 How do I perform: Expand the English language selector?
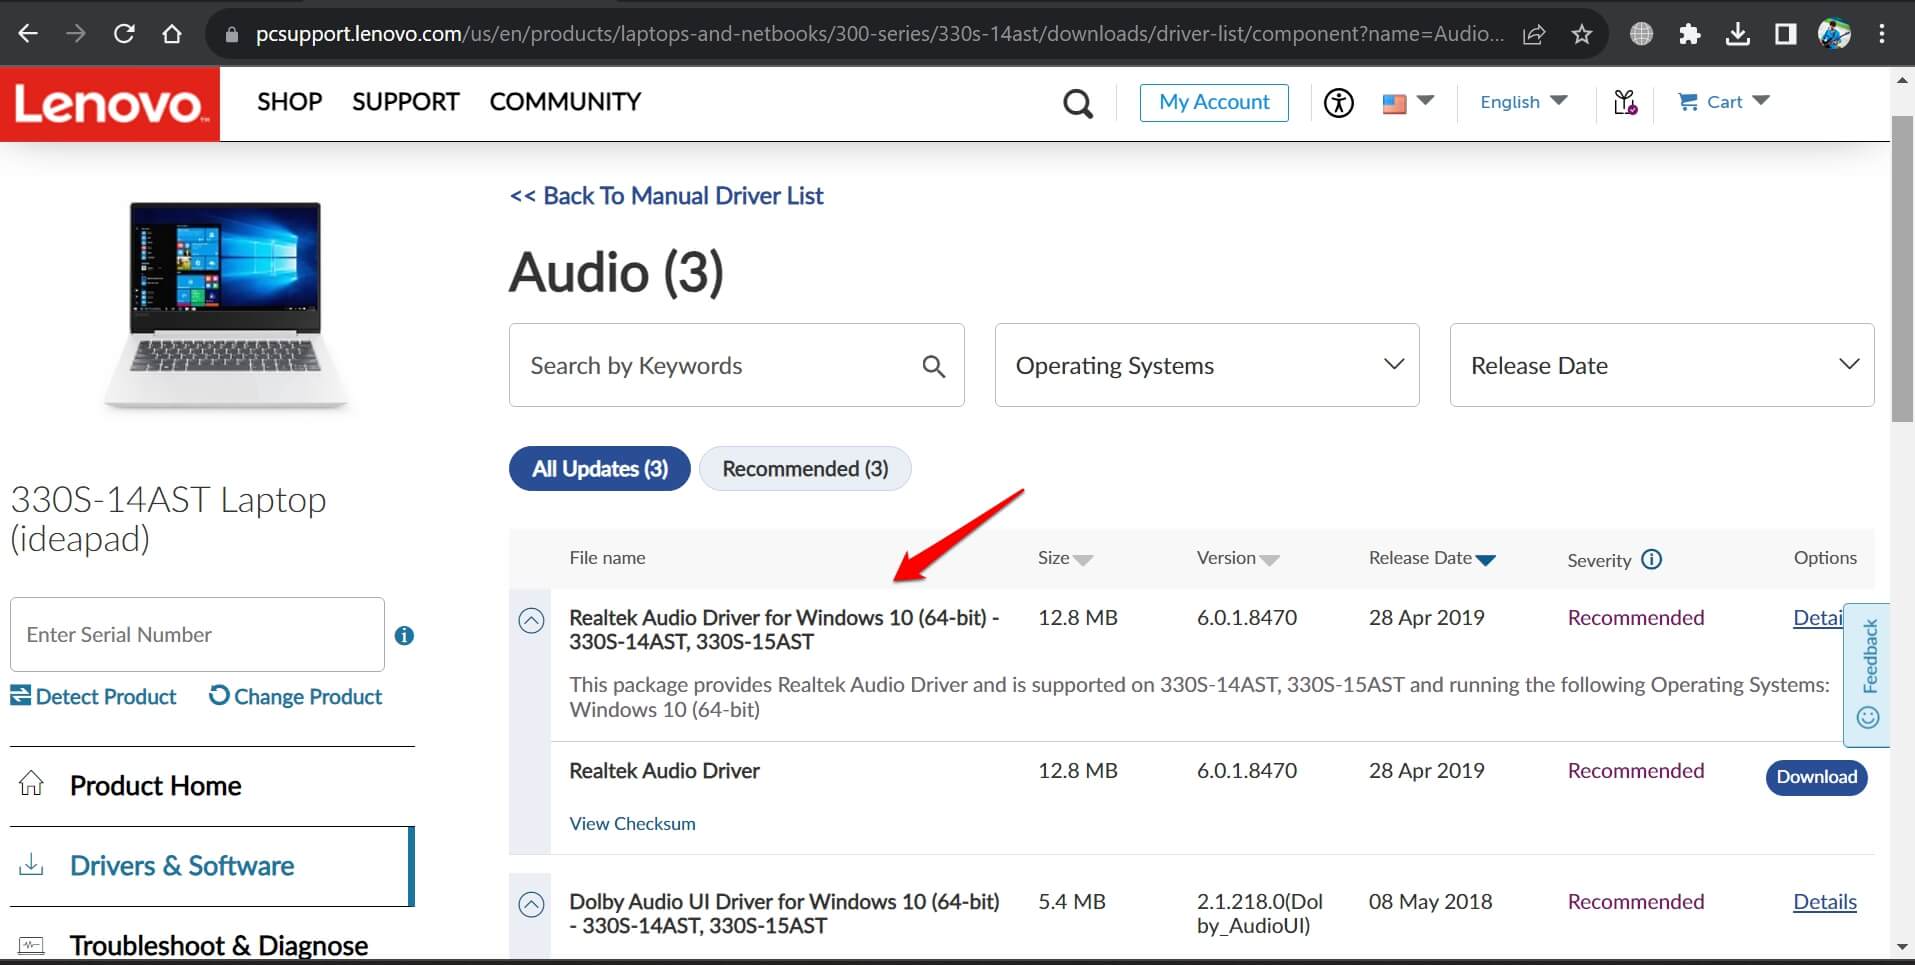1522,102
